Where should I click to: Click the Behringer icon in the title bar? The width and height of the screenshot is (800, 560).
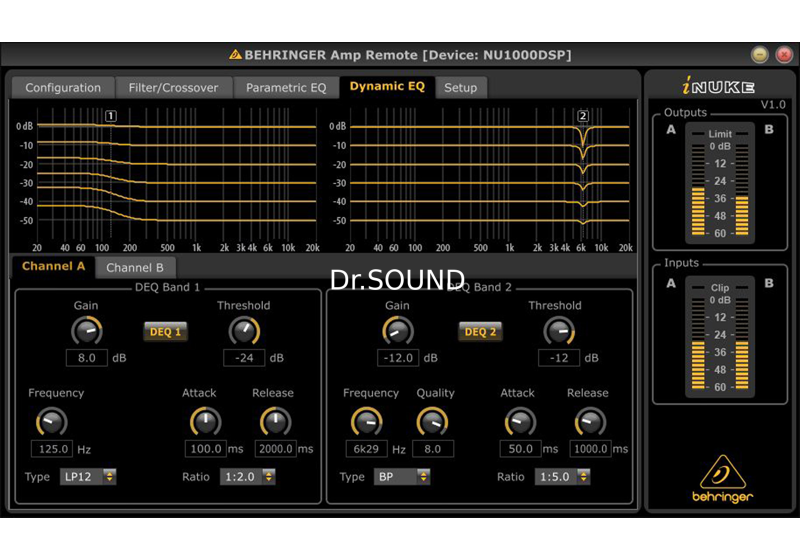(235, 55)
